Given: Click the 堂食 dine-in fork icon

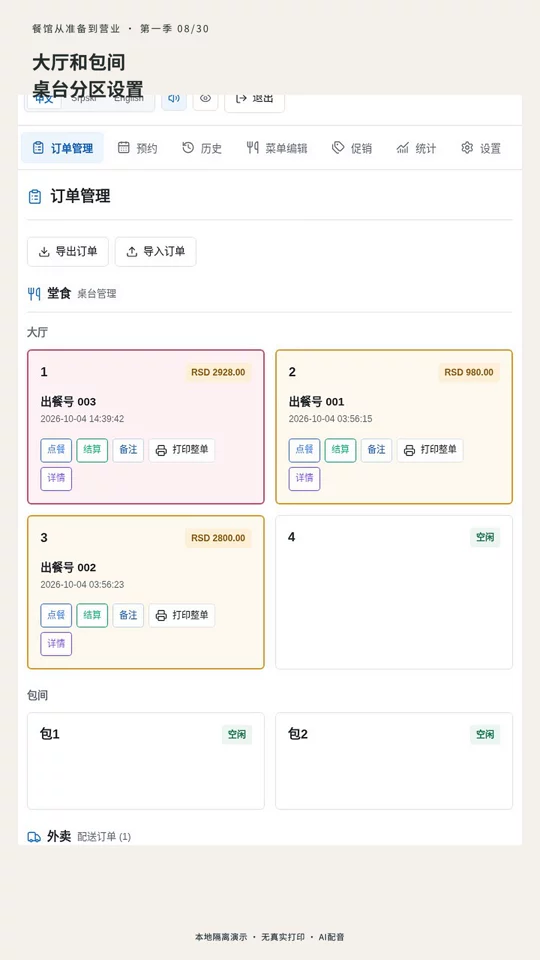Looking at the screenshot, I should 34,294.
